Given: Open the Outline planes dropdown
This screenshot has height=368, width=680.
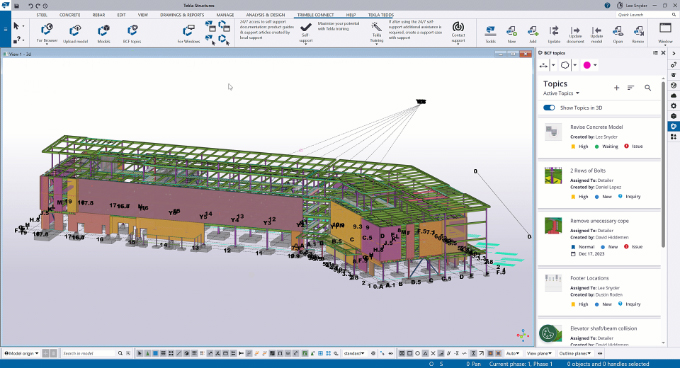Looking at the screenshot, I should coord(575,353).
